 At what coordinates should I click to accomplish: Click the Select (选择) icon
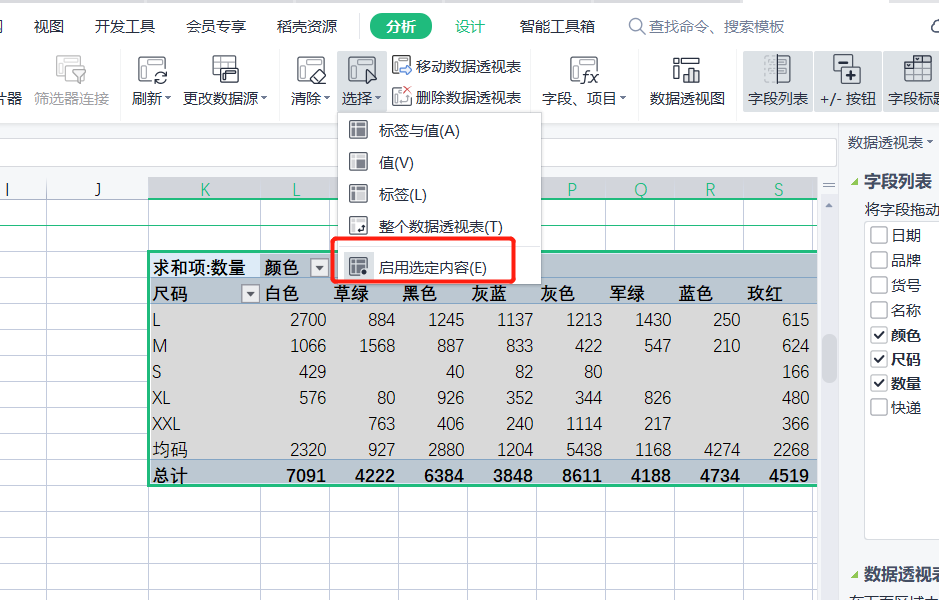362,69
